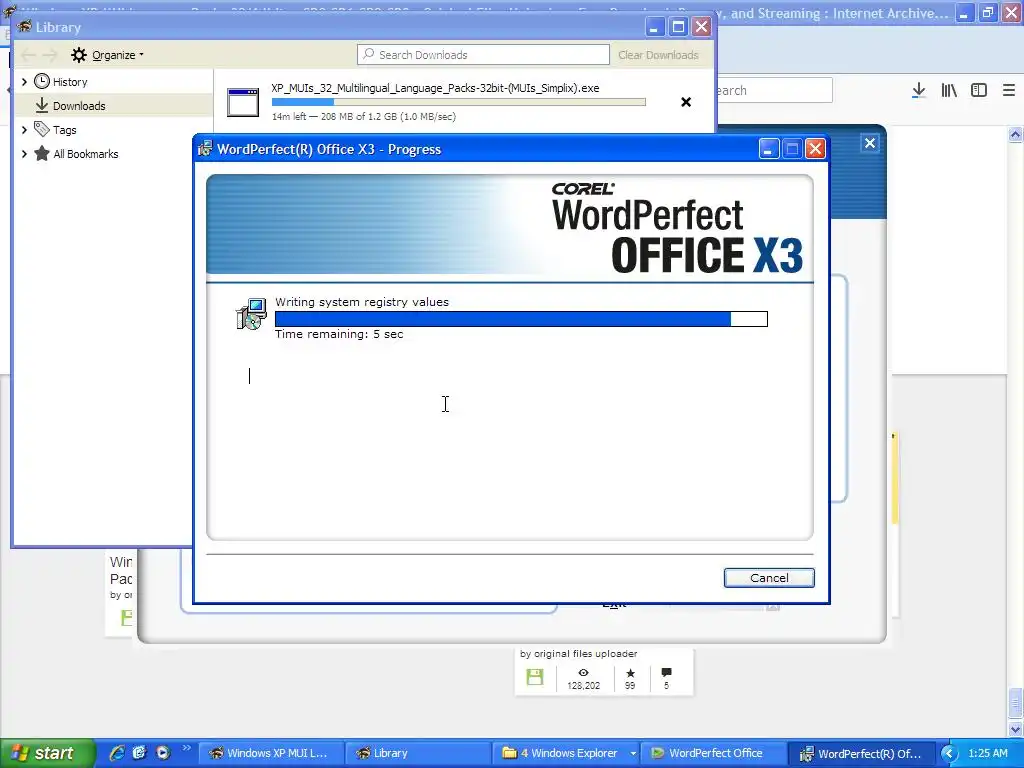1024x768 pixels.
Task: Click the installation progress bar
Action: 521,319
